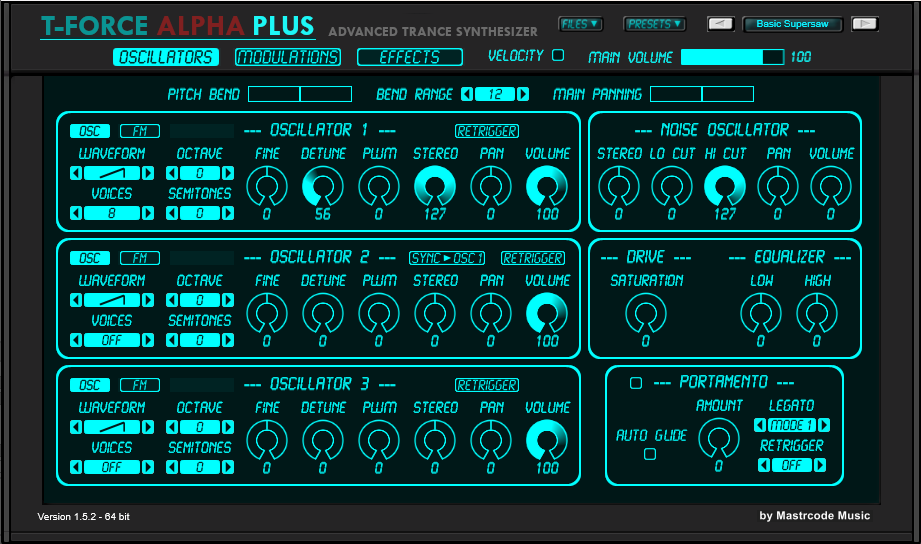
Task: Select previous waveform for Oscillator 1
Action: pos(76,173)
